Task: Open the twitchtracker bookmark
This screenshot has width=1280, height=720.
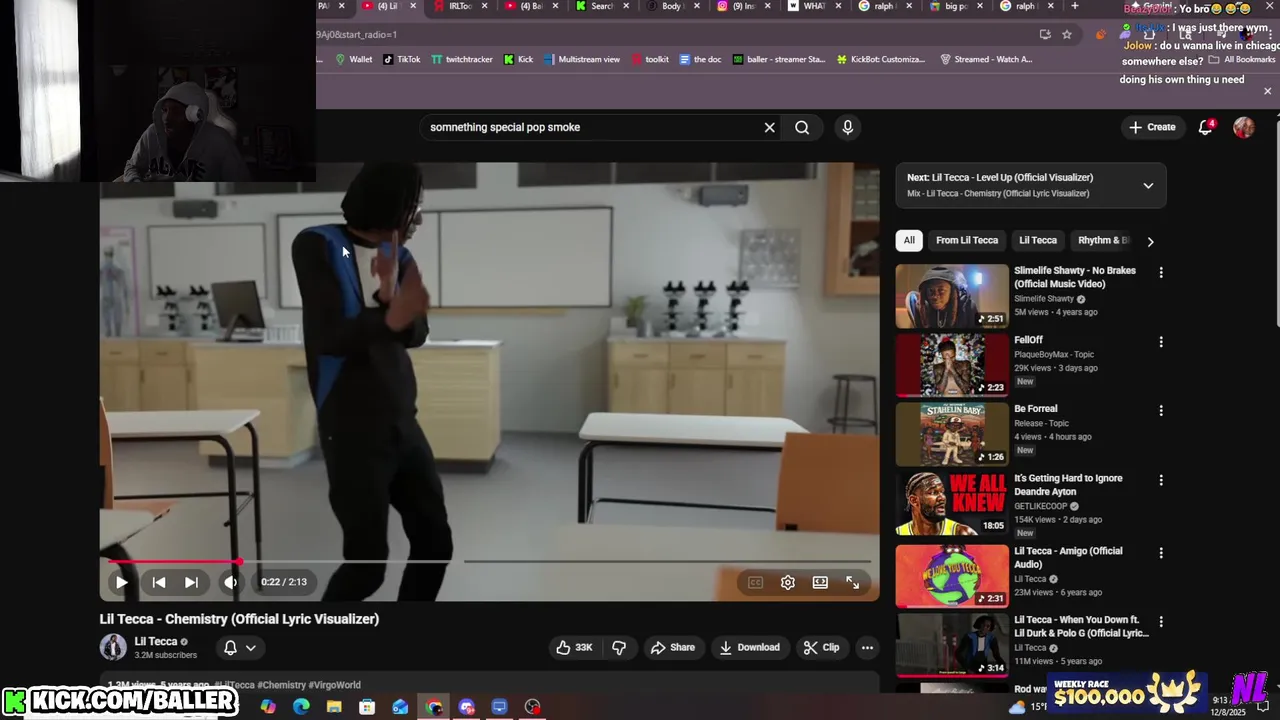Action: (461, 59)
